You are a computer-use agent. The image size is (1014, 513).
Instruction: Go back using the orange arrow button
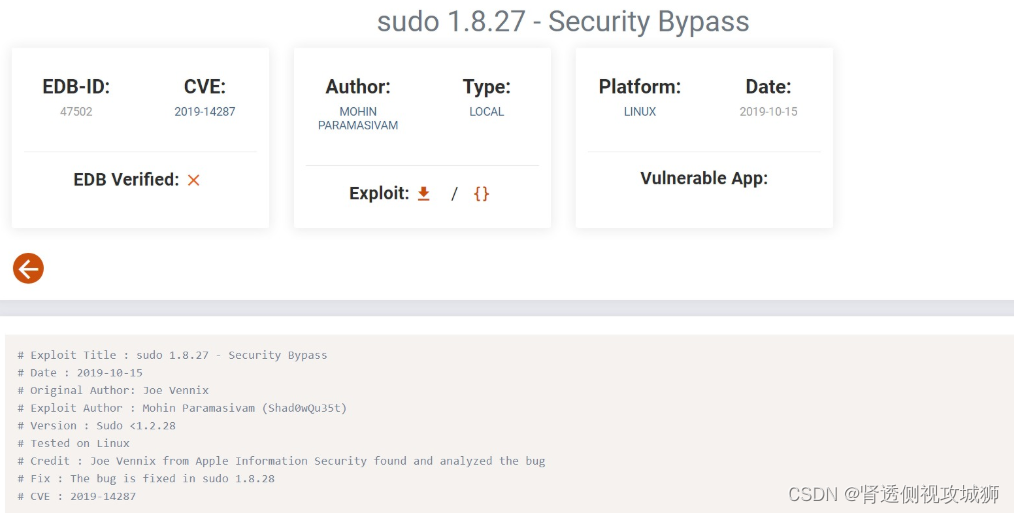coord(28,268)
